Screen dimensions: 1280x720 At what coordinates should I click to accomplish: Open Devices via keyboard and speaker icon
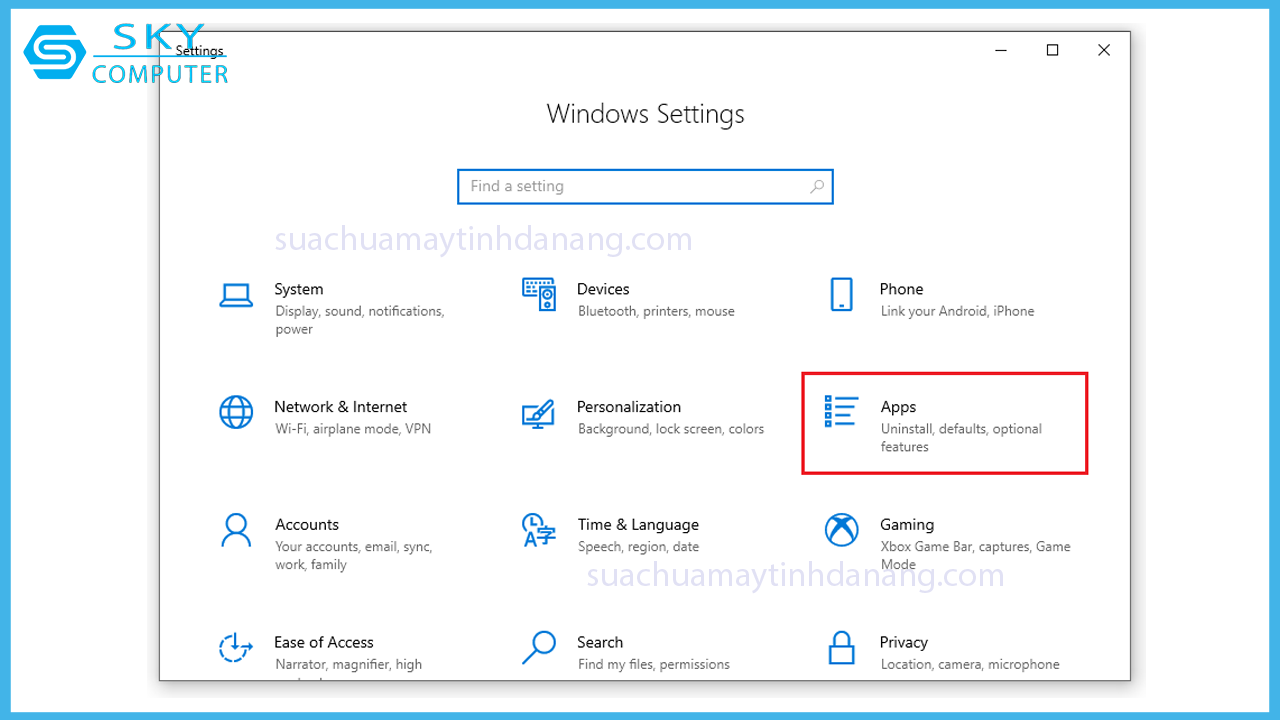539,295
